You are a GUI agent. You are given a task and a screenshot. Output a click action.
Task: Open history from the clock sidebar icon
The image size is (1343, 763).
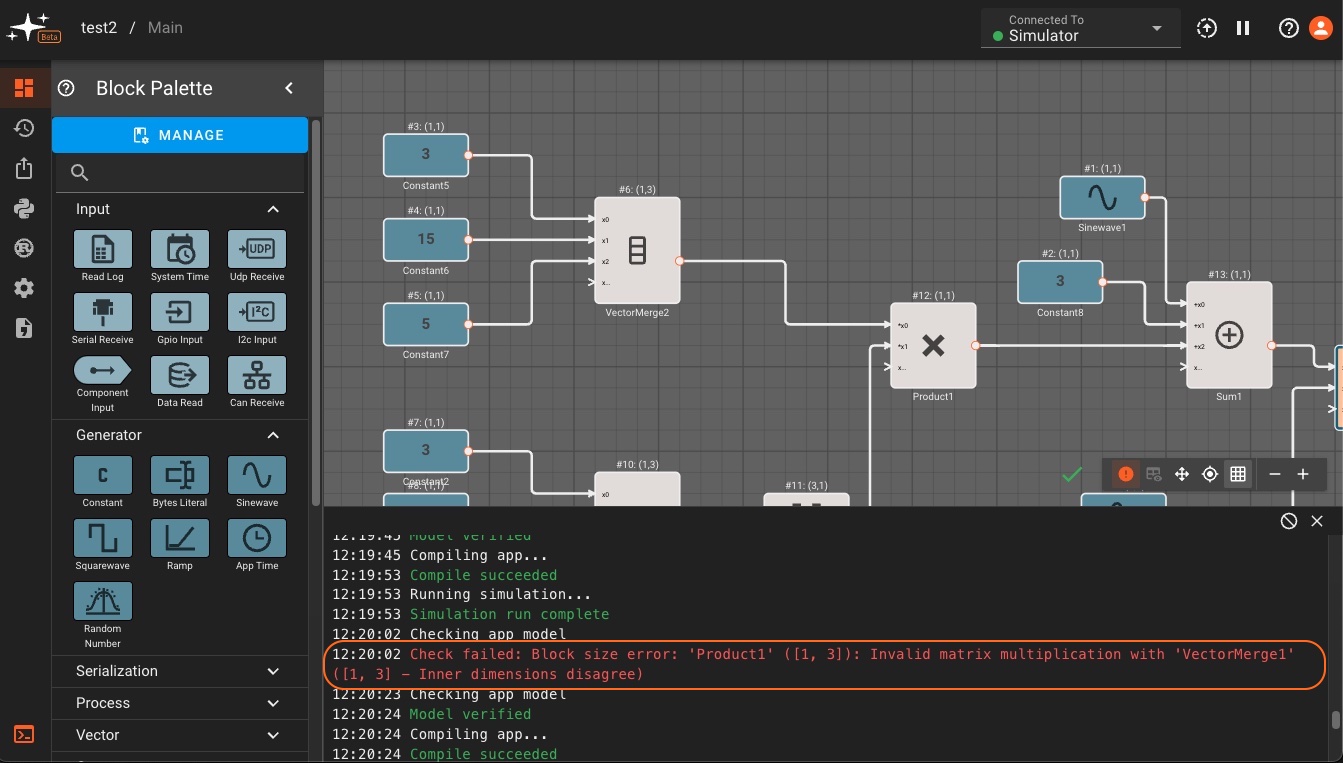(x=24, y=128)
